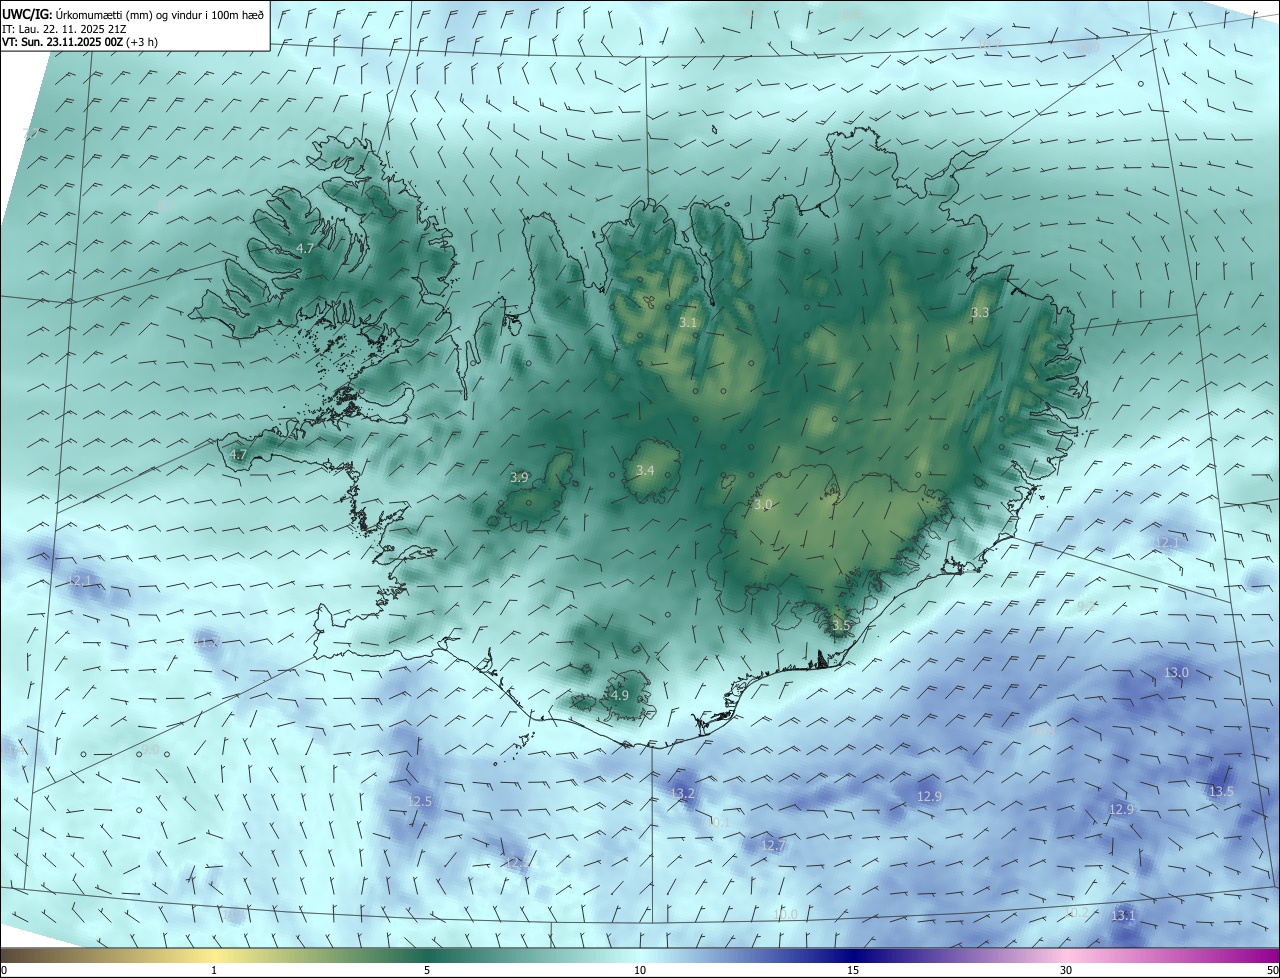The image size is (1280, 978).
Task: Click the '3.3' precipitation value label
Action: point(980,313)
